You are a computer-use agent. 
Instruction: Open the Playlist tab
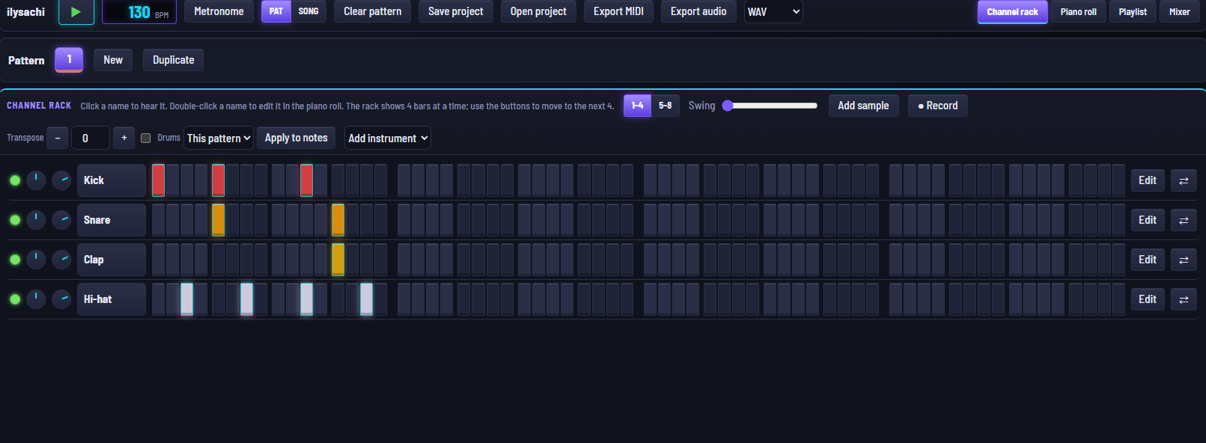pos(1133,12)
